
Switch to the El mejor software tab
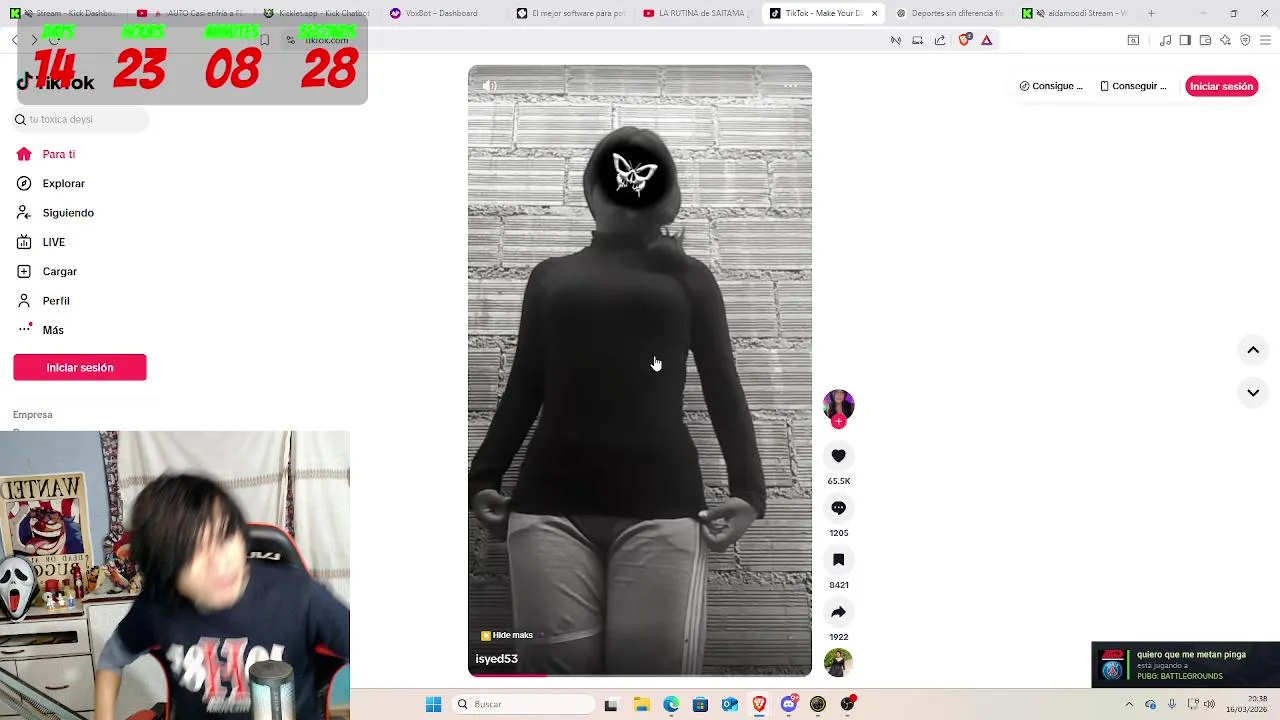click(570, 13)
